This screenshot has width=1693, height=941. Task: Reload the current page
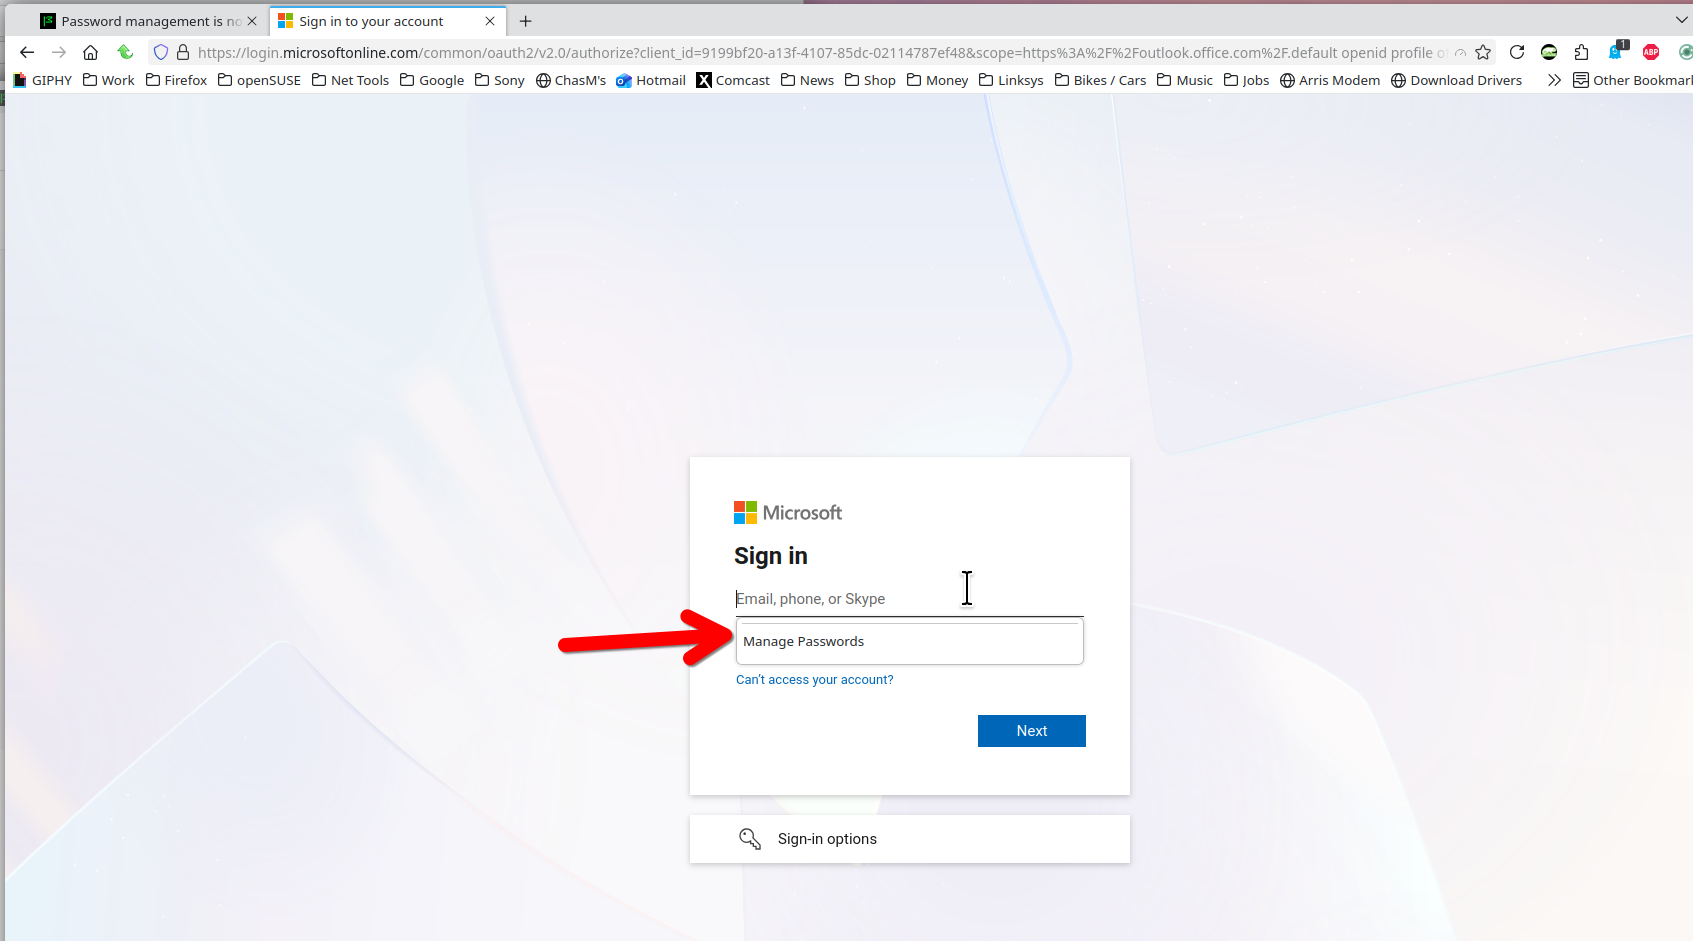tap(1517, 52)
